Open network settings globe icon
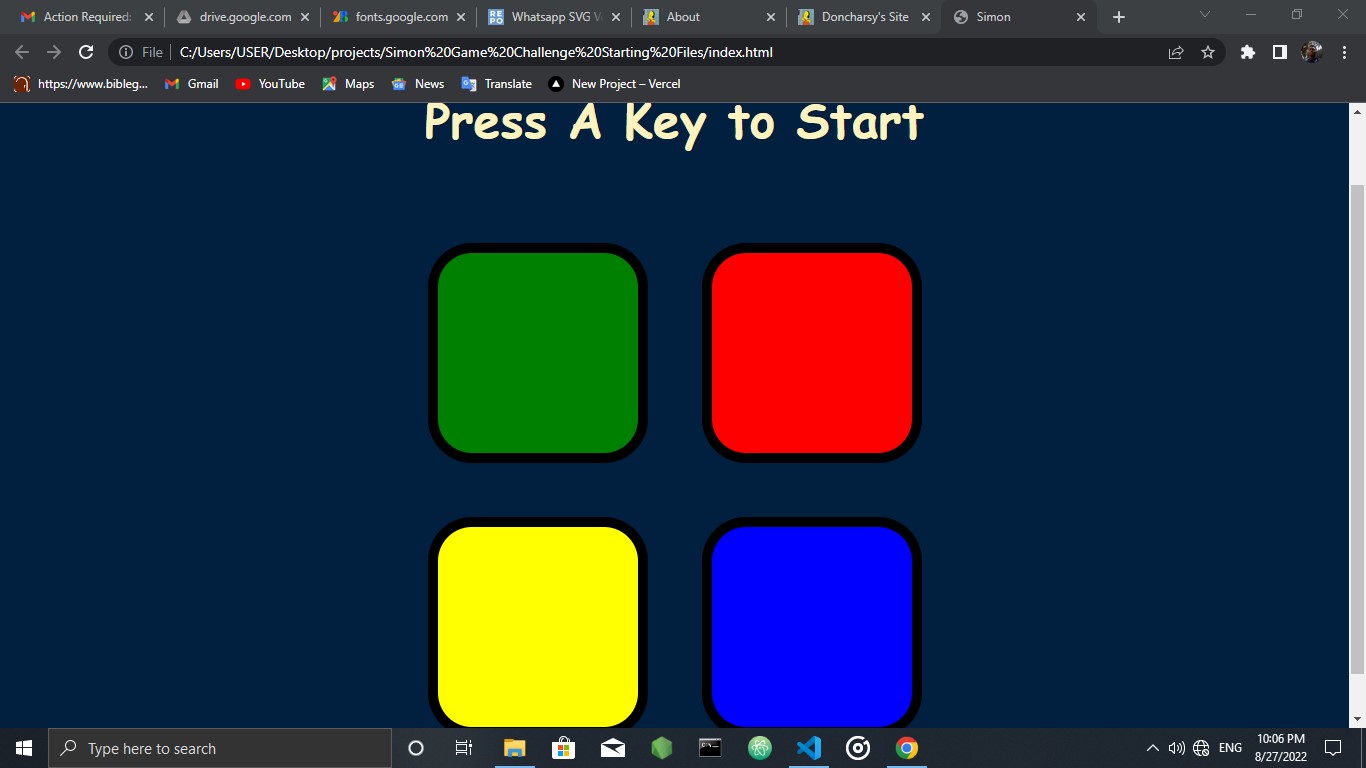The image size is (1366, 768). click(x=1201, y=748)
